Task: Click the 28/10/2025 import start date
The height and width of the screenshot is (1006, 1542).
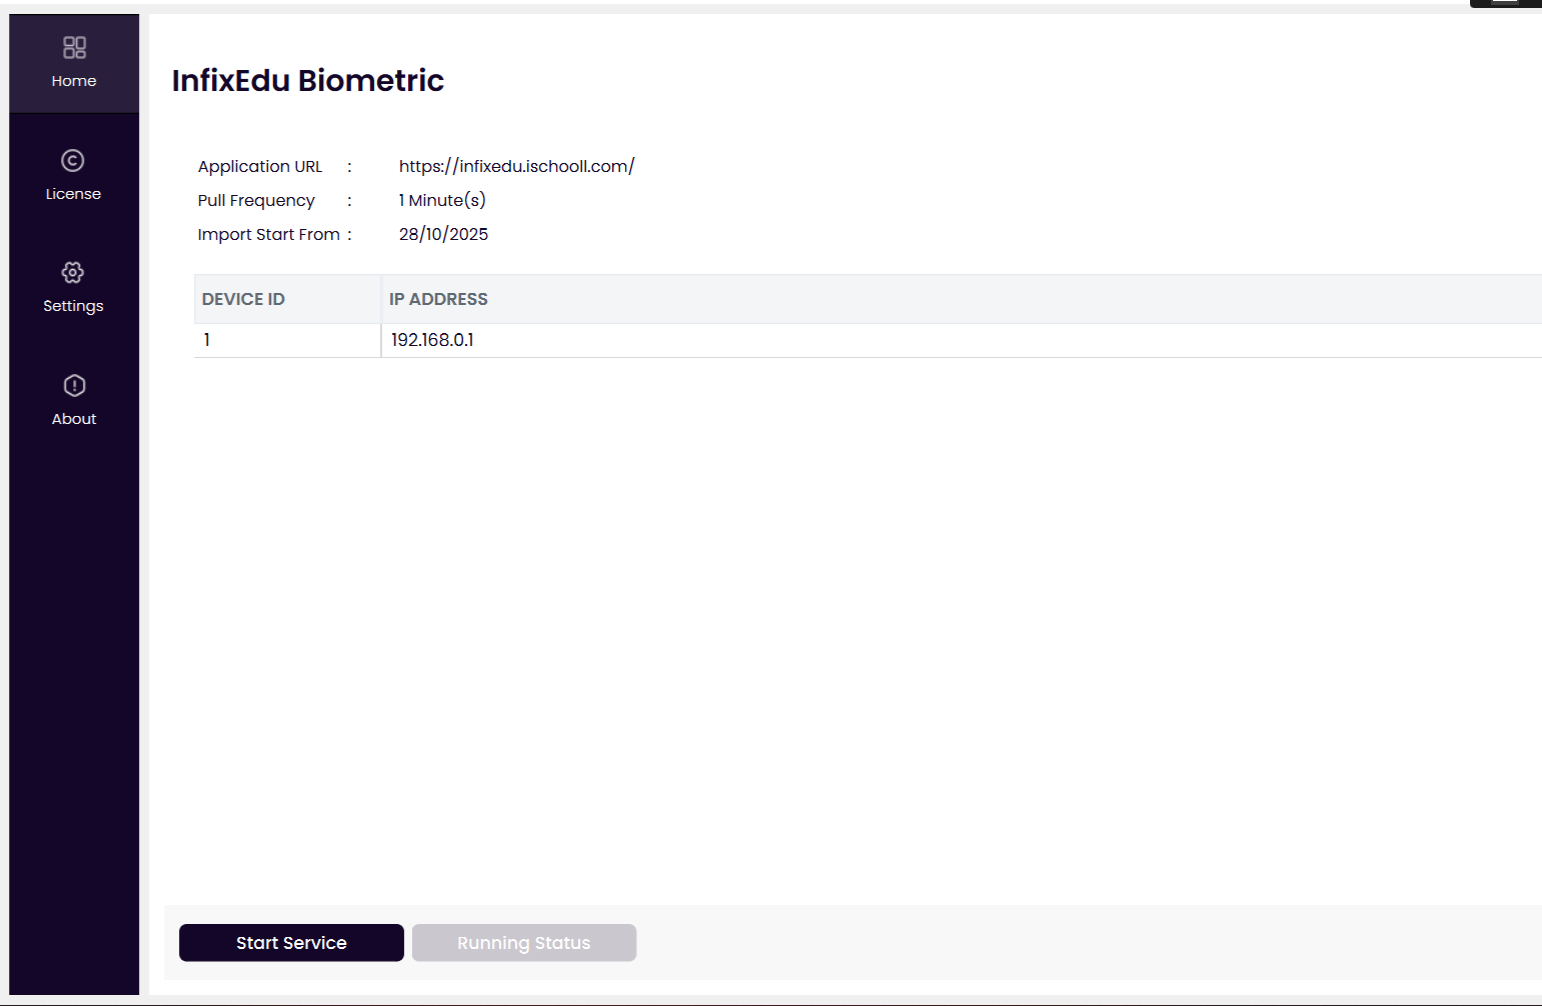Action: pyautogui.click(x=443, y=234)
